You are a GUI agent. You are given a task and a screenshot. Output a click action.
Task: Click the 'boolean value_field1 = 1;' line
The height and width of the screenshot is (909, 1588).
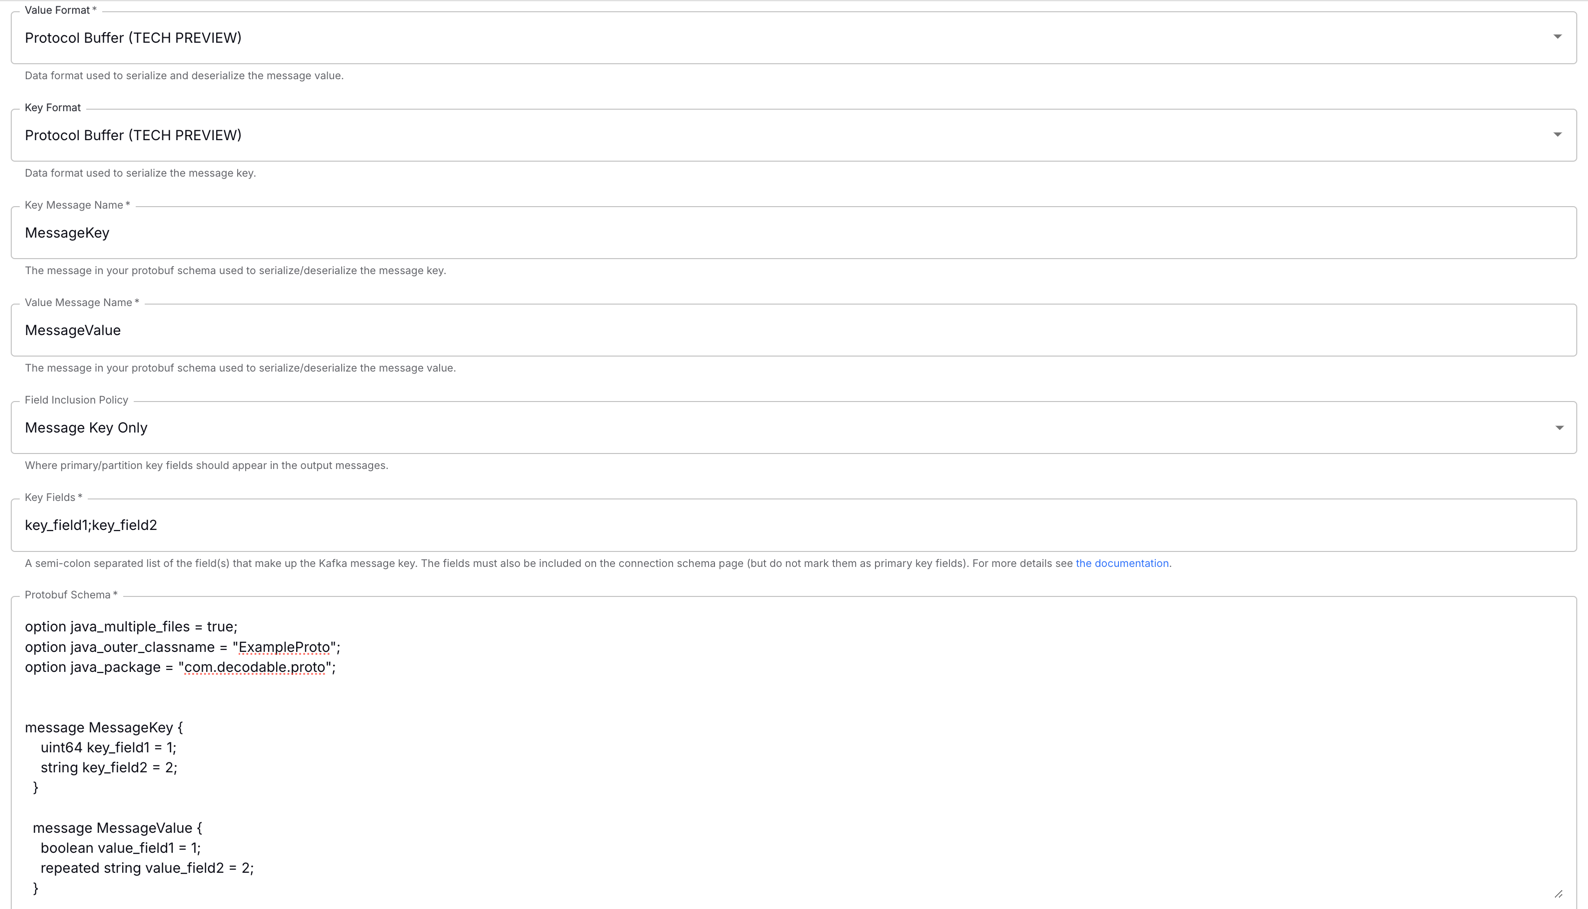point(120,848)
